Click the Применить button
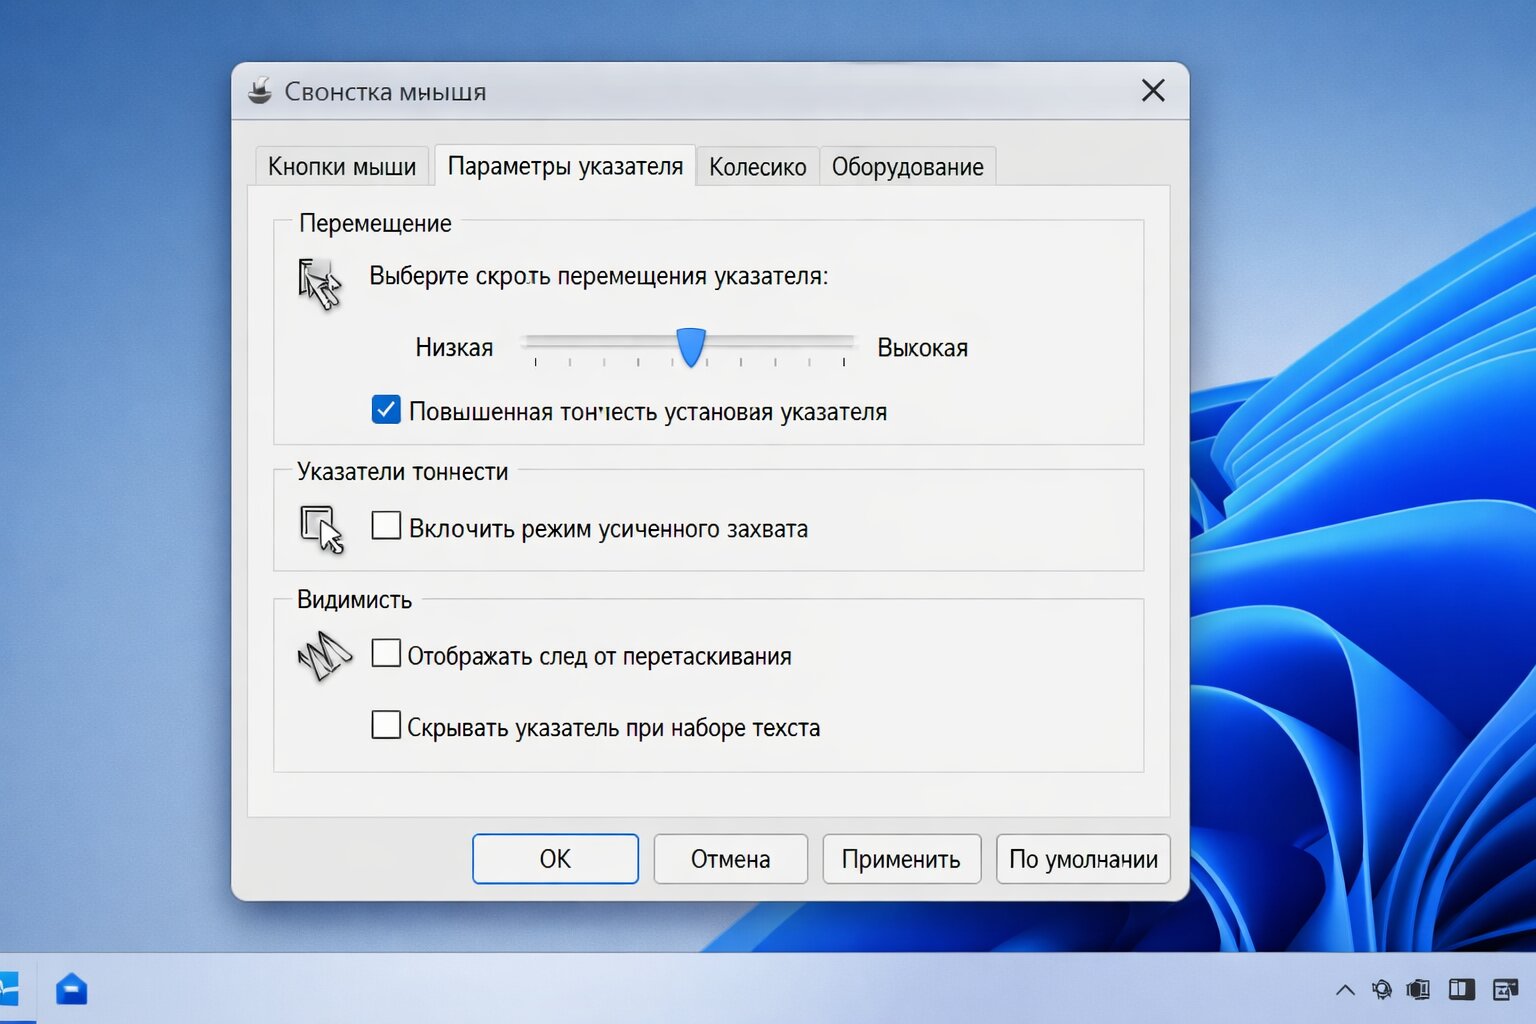This screenshot has width=1536, height=1024. (901, 859)
